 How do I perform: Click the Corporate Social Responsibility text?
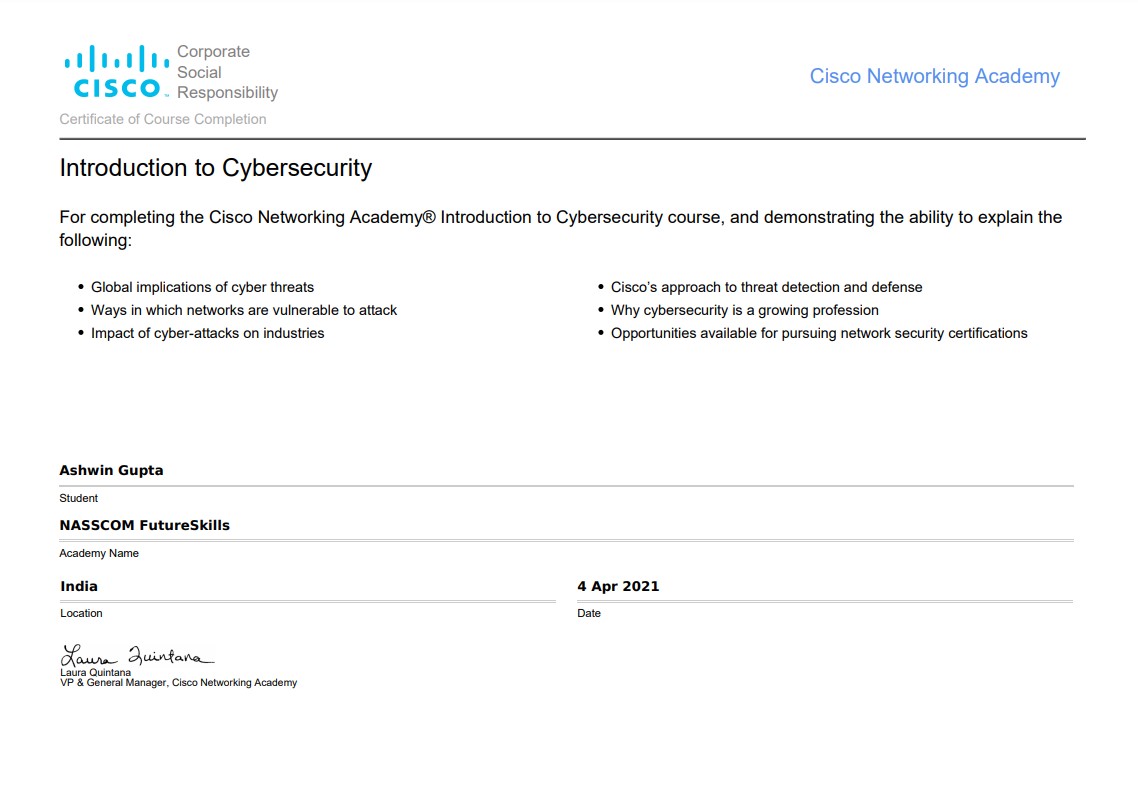[x=227, y=72]
